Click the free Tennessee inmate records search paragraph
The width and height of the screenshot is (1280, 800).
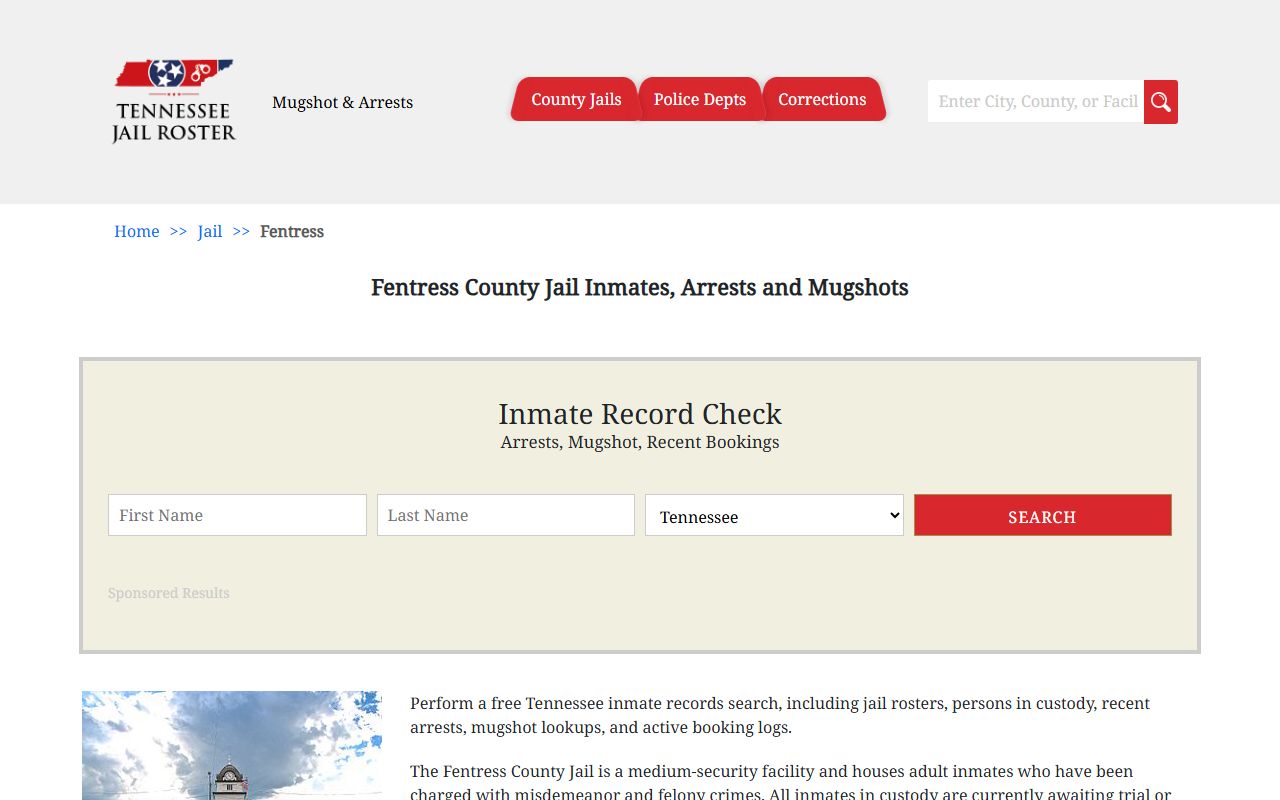tap(780, 715)
